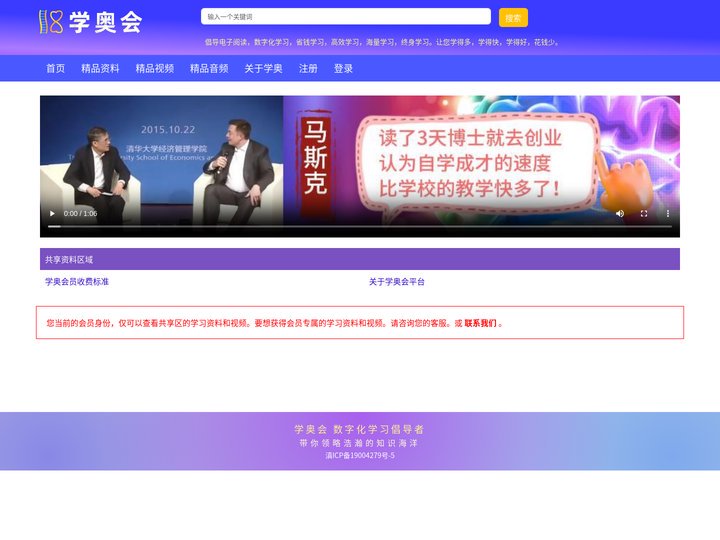Open 精品资料 in the navigation bar
This screenshot has height=540, width=720.
100,68
